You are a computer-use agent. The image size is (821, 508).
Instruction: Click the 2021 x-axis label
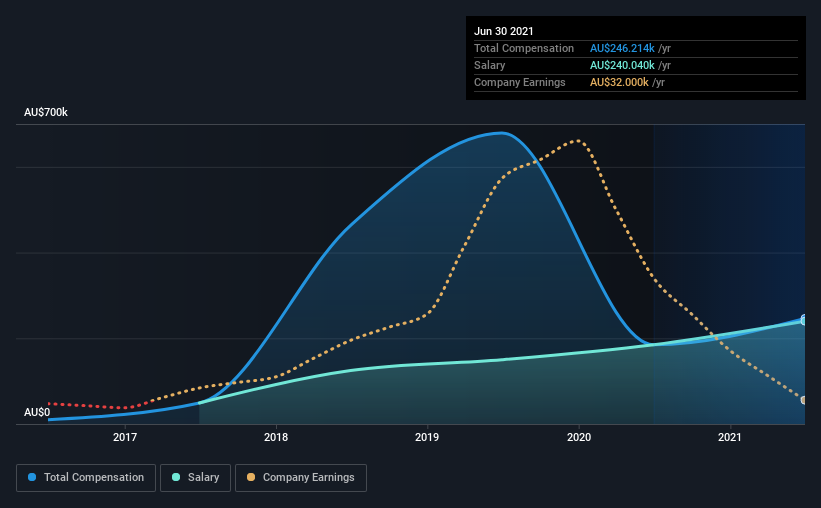point(730,437)
